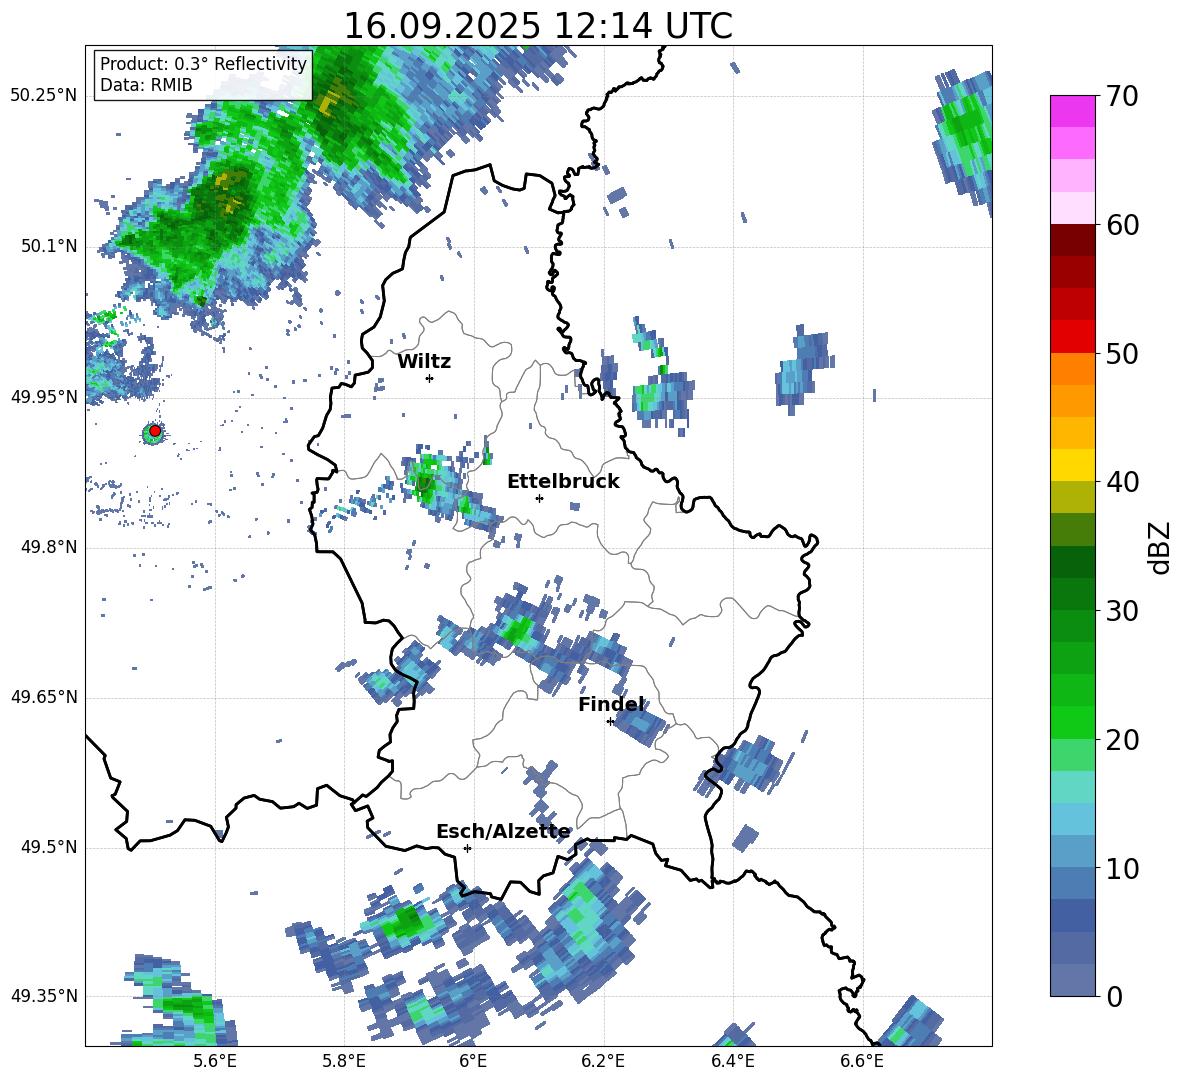The width and height of the screenshot is (1184, 1081).
Task: Click the Data: RMIB text
Action: click(146, 85)
